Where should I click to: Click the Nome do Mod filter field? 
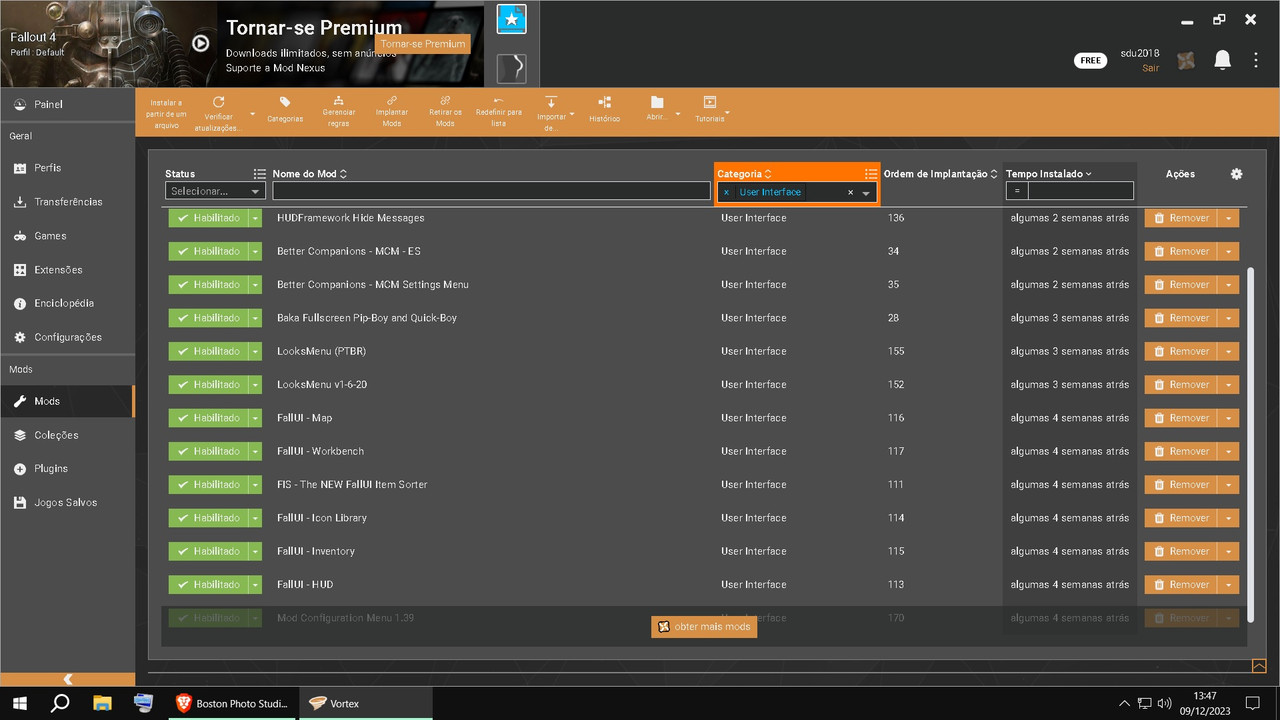[x=491, y=191]
